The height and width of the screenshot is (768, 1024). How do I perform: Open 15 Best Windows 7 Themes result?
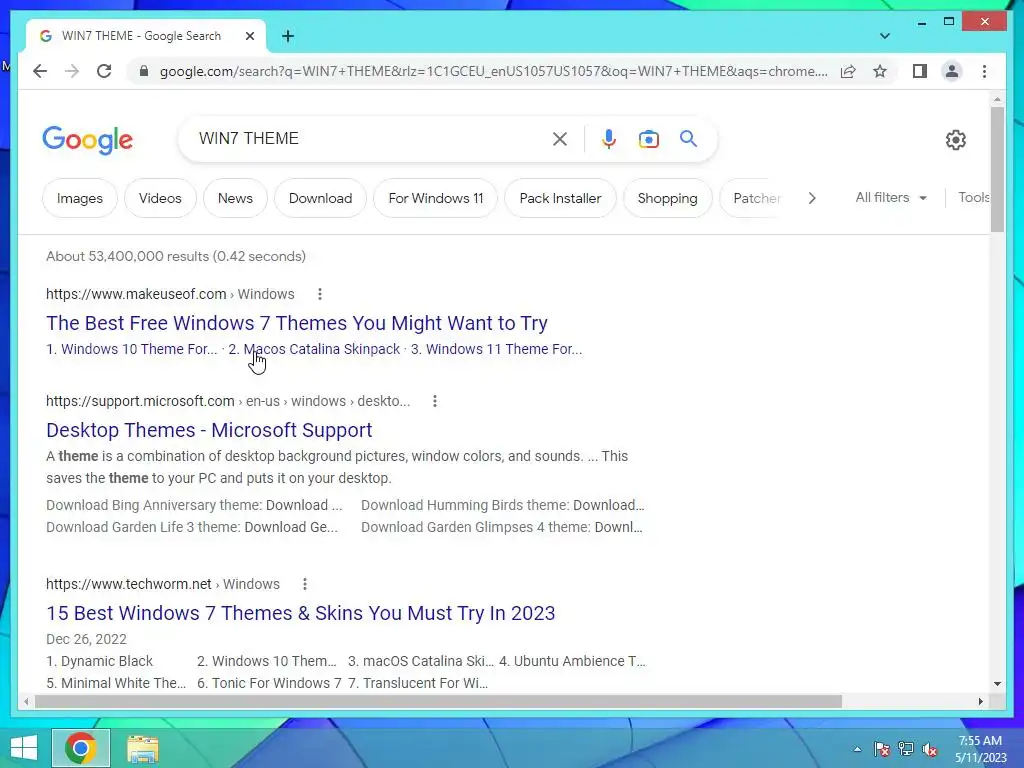300,613
